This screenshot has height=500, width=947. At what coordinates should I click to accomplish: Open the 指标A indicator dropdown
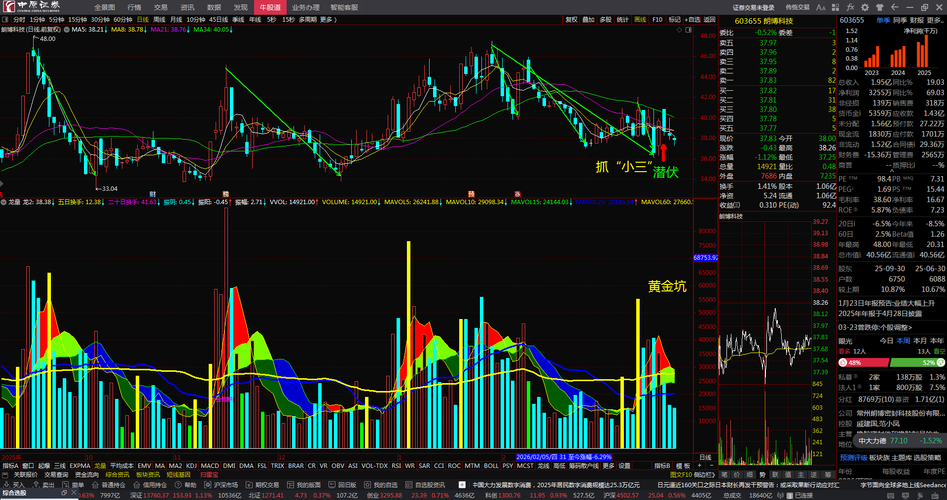pos(10,466)
